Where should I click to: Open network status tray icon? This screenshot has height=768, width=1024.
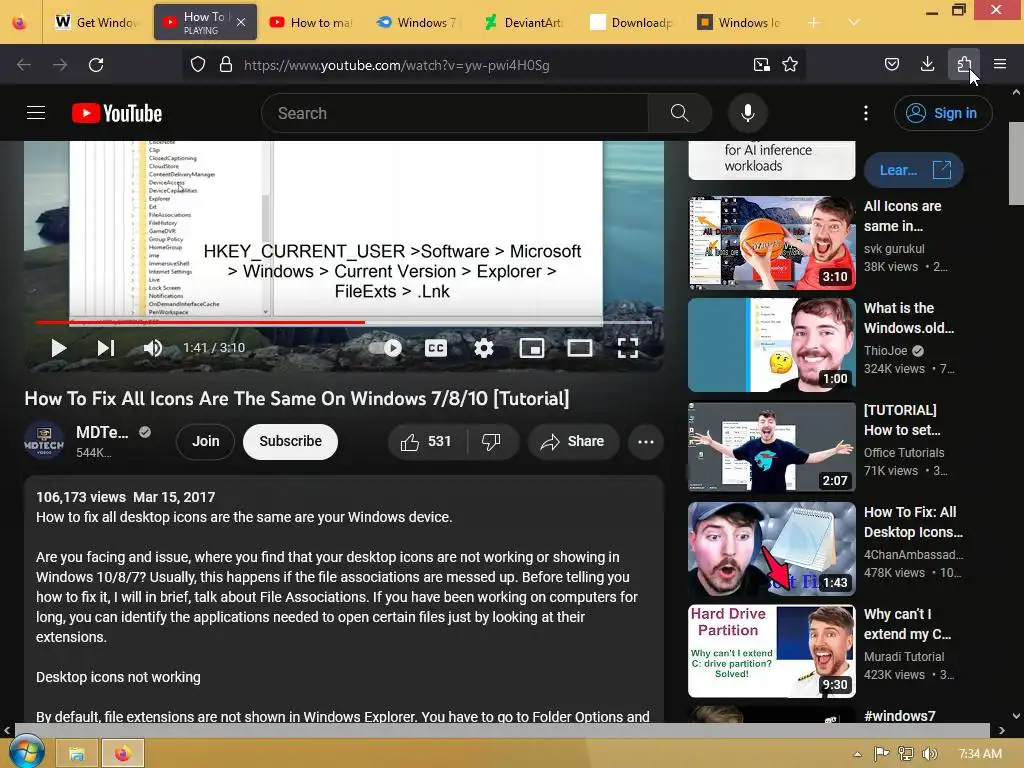coord(906,754)
